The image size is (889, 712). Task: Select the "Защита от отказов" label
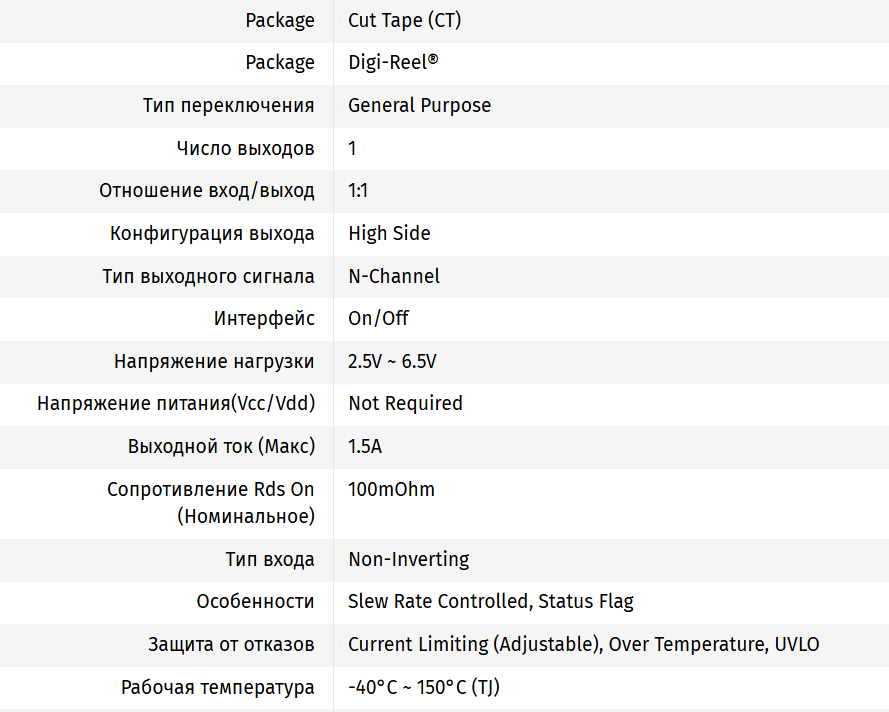[231, 645]
